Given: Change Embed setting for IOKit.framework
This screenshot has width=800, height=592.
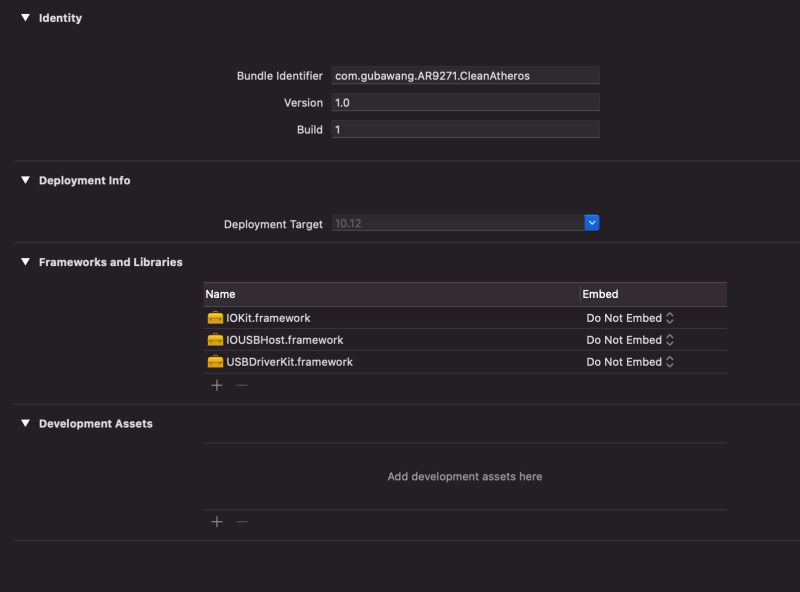Looking at the screenshot, I should [x=630, y=316].
